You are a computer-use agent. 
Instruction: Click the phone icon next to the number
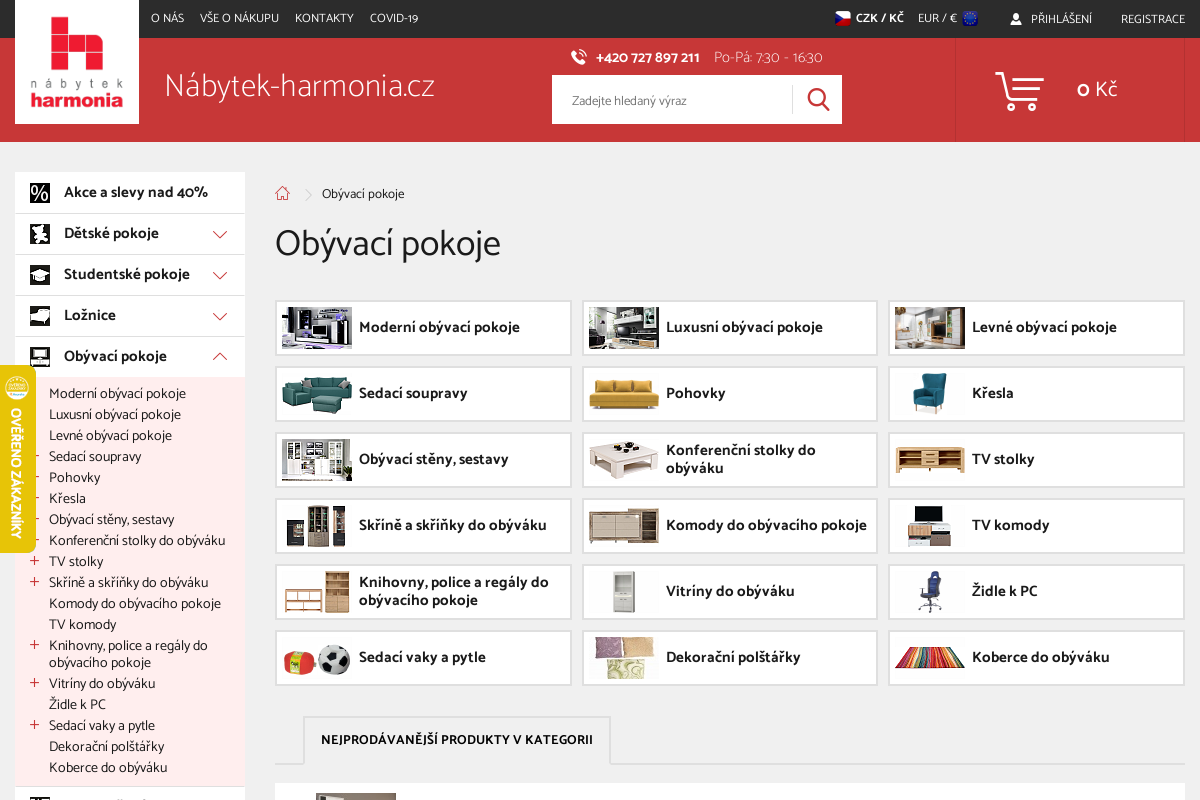click(578, 57)
